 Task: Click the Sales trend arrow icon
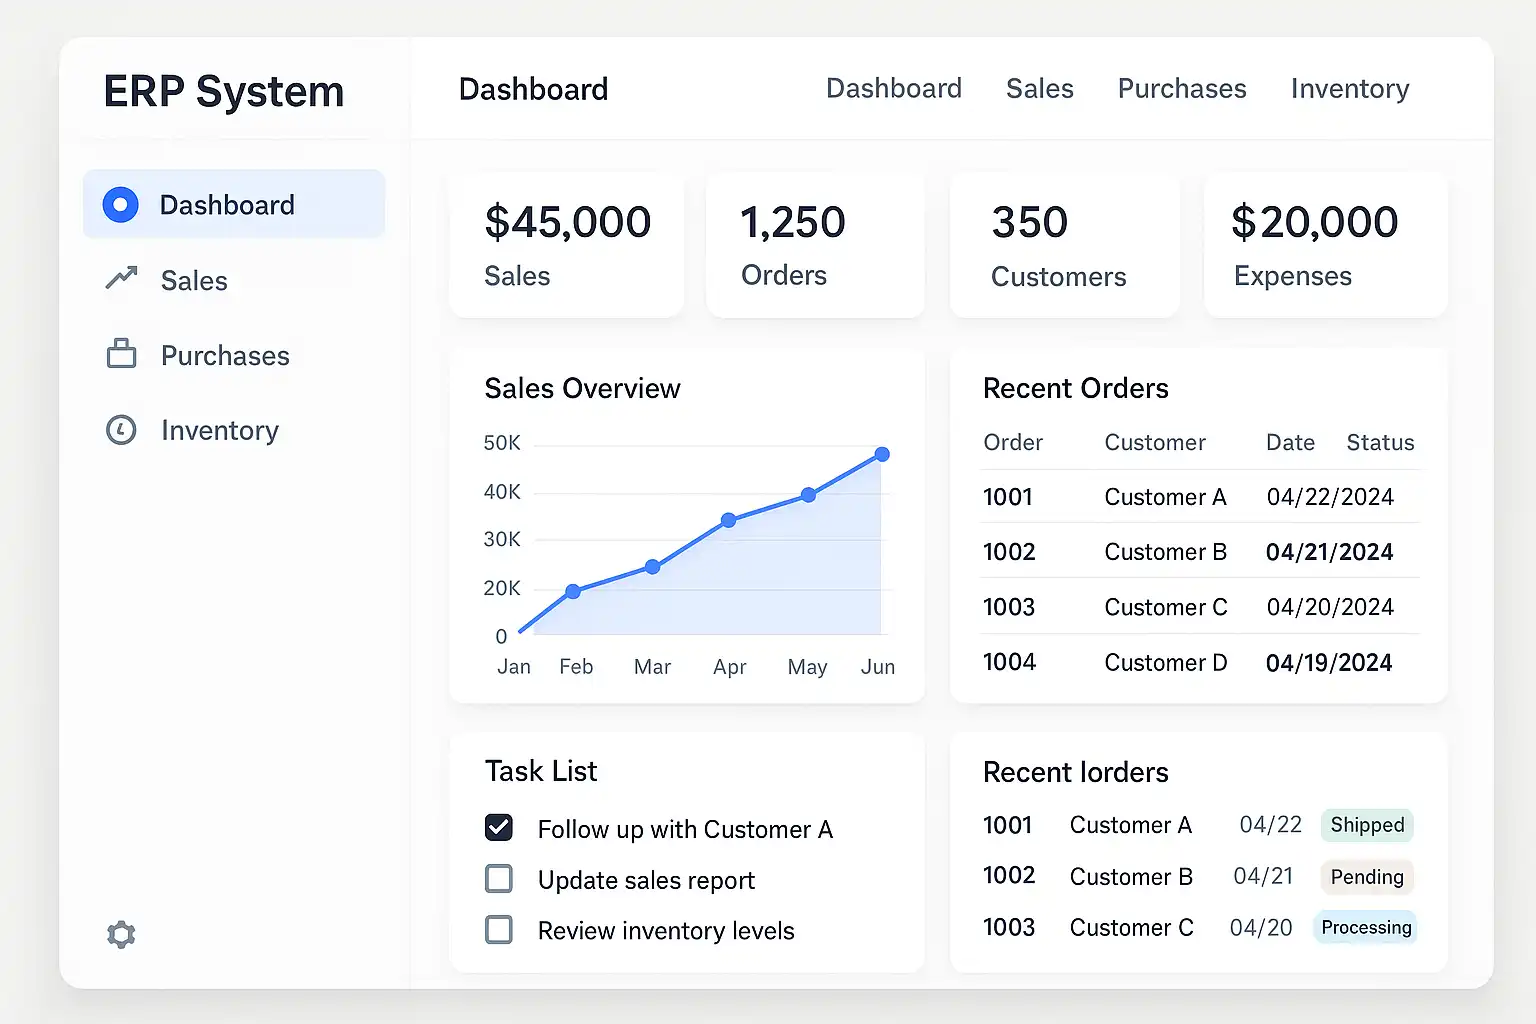121,278
